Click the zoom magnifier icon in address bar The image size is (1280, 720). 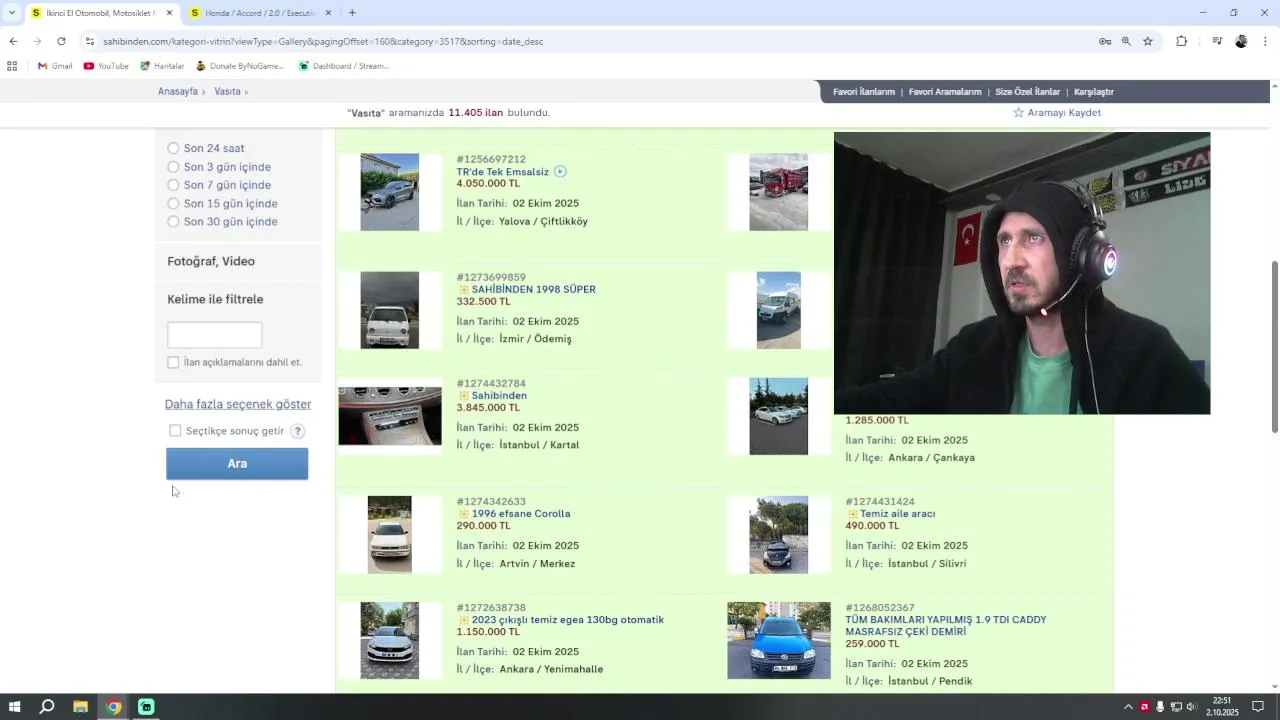point(1126,41)
